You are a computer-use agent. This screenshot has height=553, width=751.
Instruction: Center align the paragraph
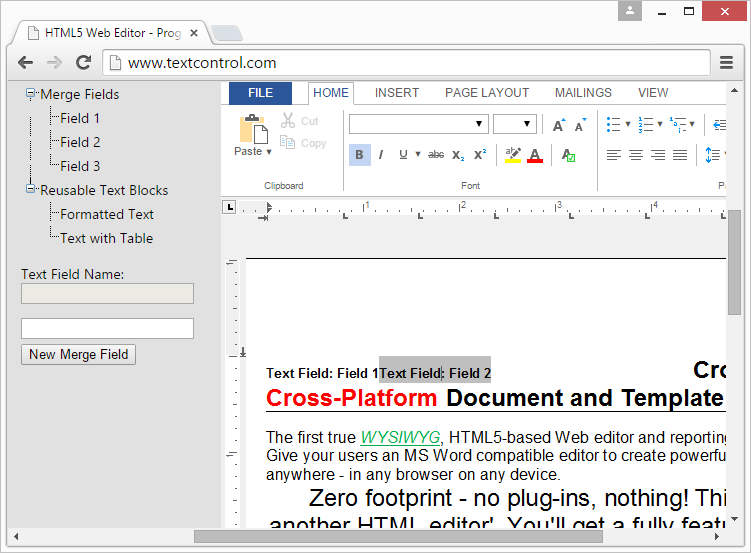636,155
